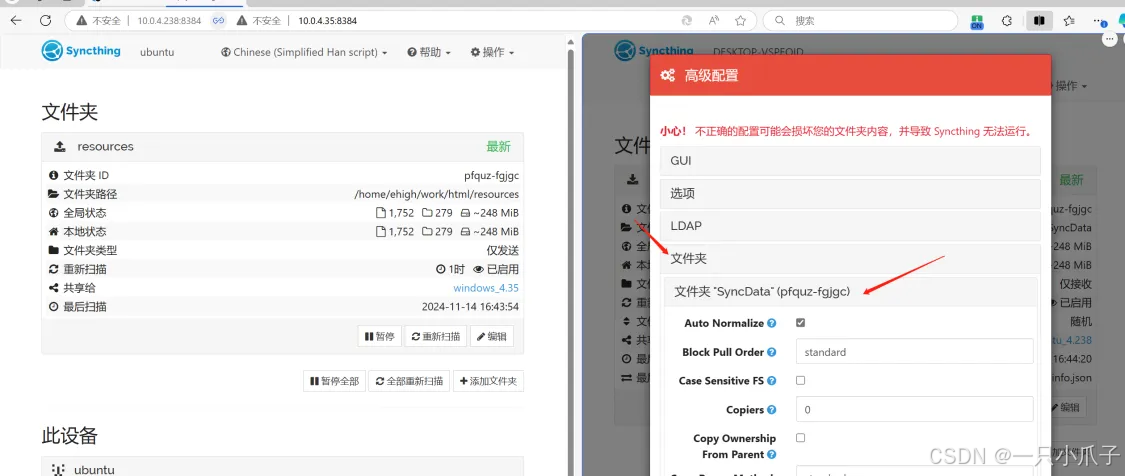
Task: Open help icon next to Case Sensitive FS
Action: point(772,381)
